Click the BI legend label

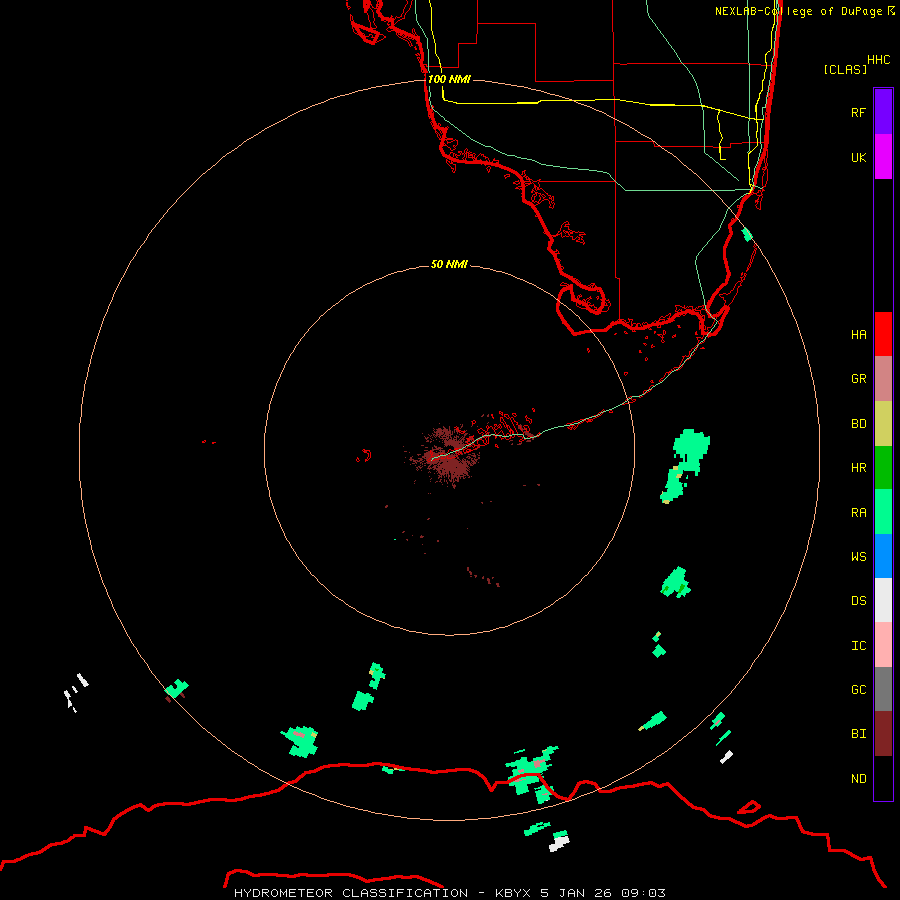coord(858,734)
